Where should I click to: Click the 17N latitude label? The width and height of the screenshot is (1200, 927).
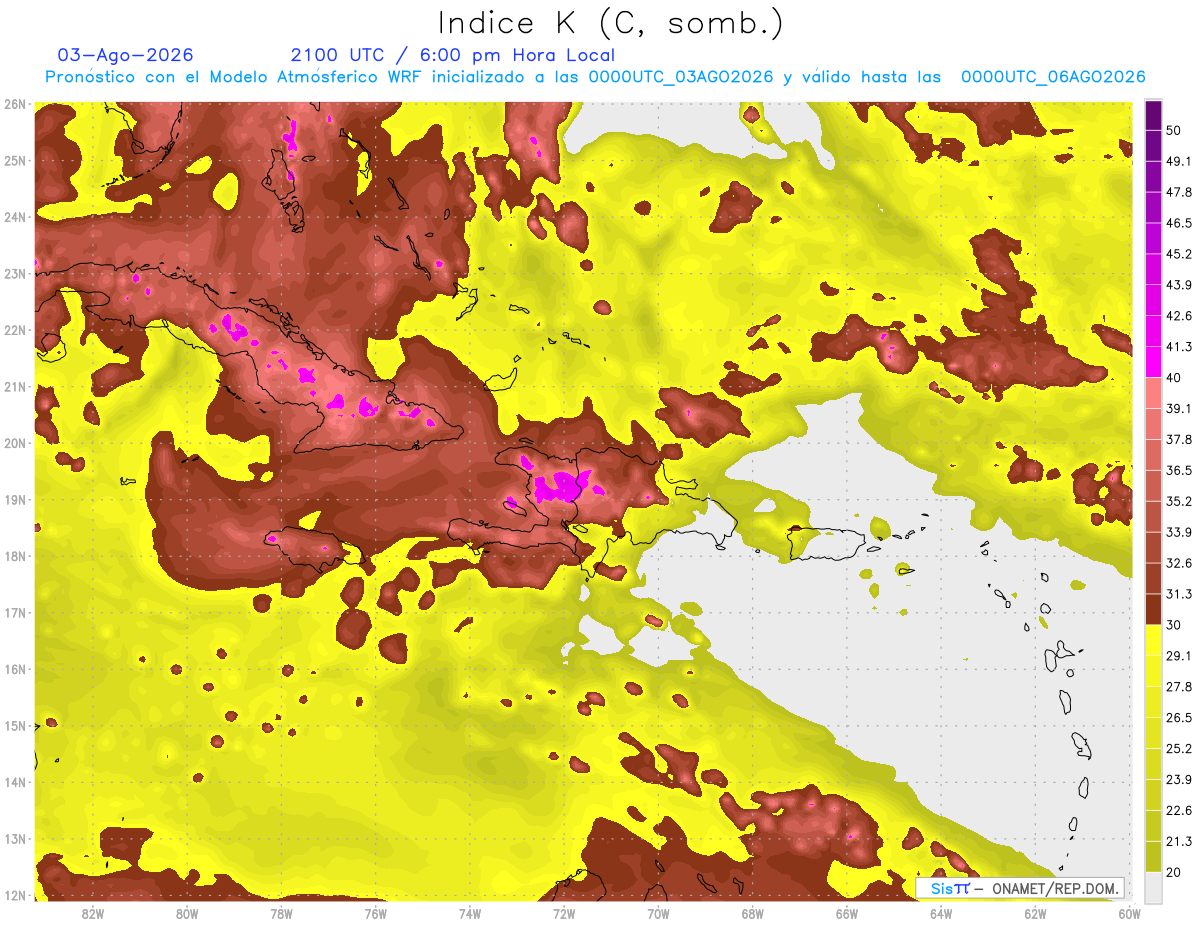pos(15,613)
